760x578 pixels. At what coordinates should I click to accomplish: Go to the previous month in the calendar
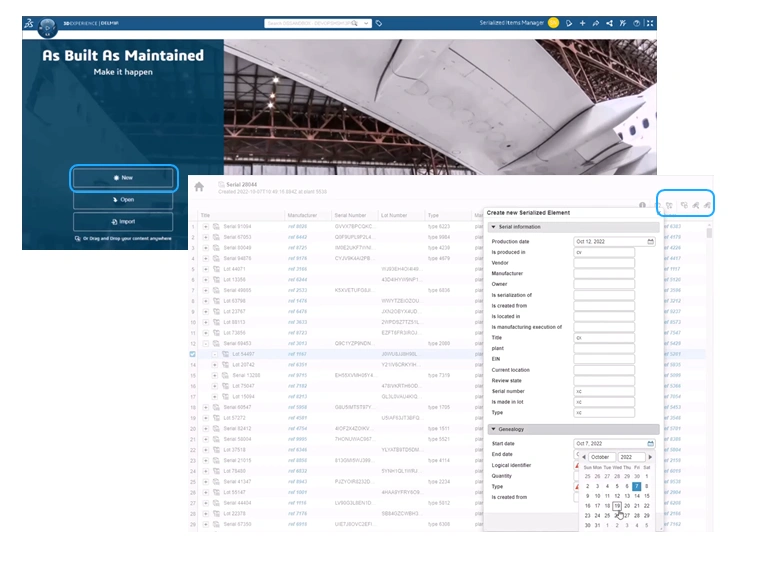584,457
